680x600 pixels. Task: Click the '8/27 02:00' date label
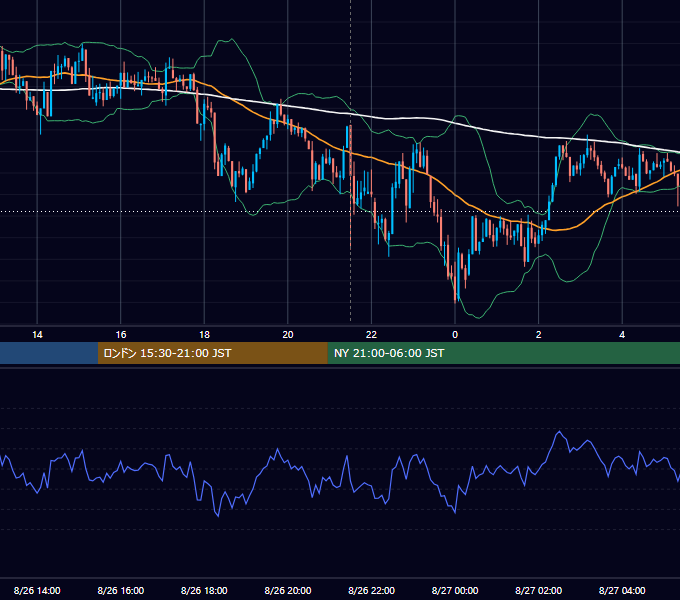tap(539, 590)
